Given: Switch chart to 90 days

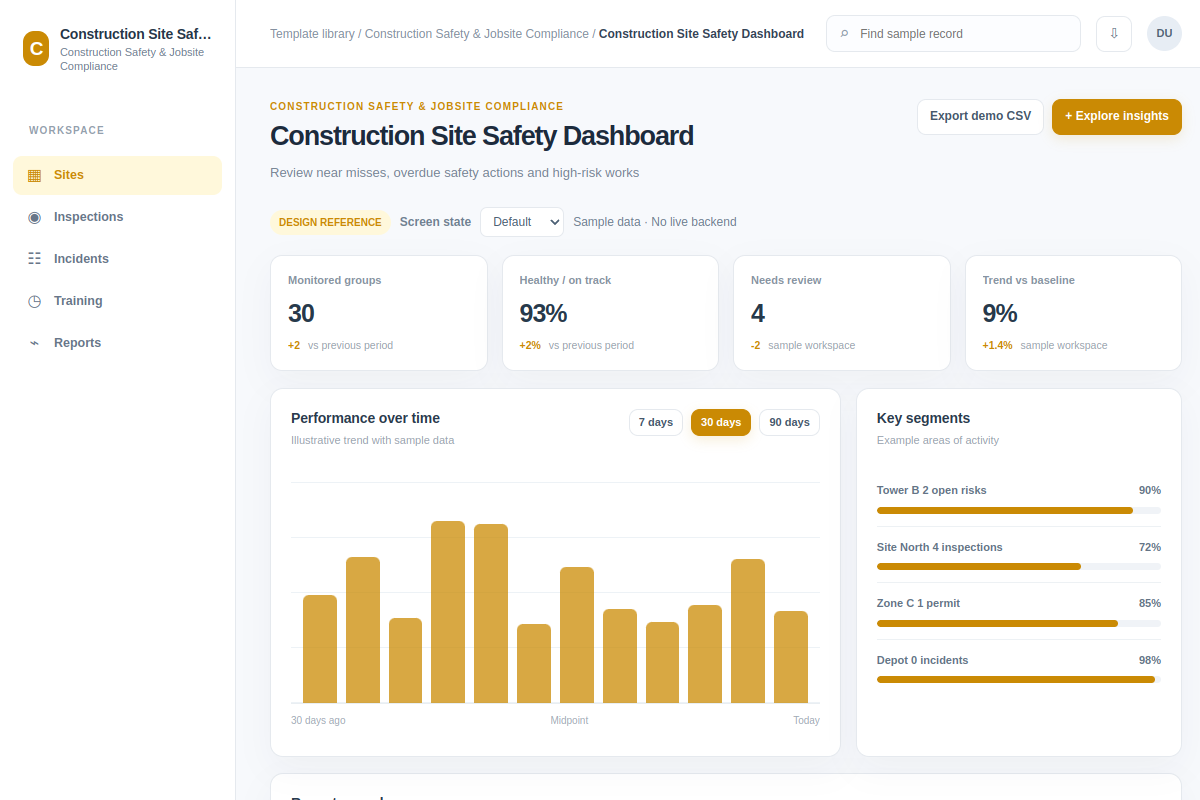Looking at the screenshot, I should (789, 422).
